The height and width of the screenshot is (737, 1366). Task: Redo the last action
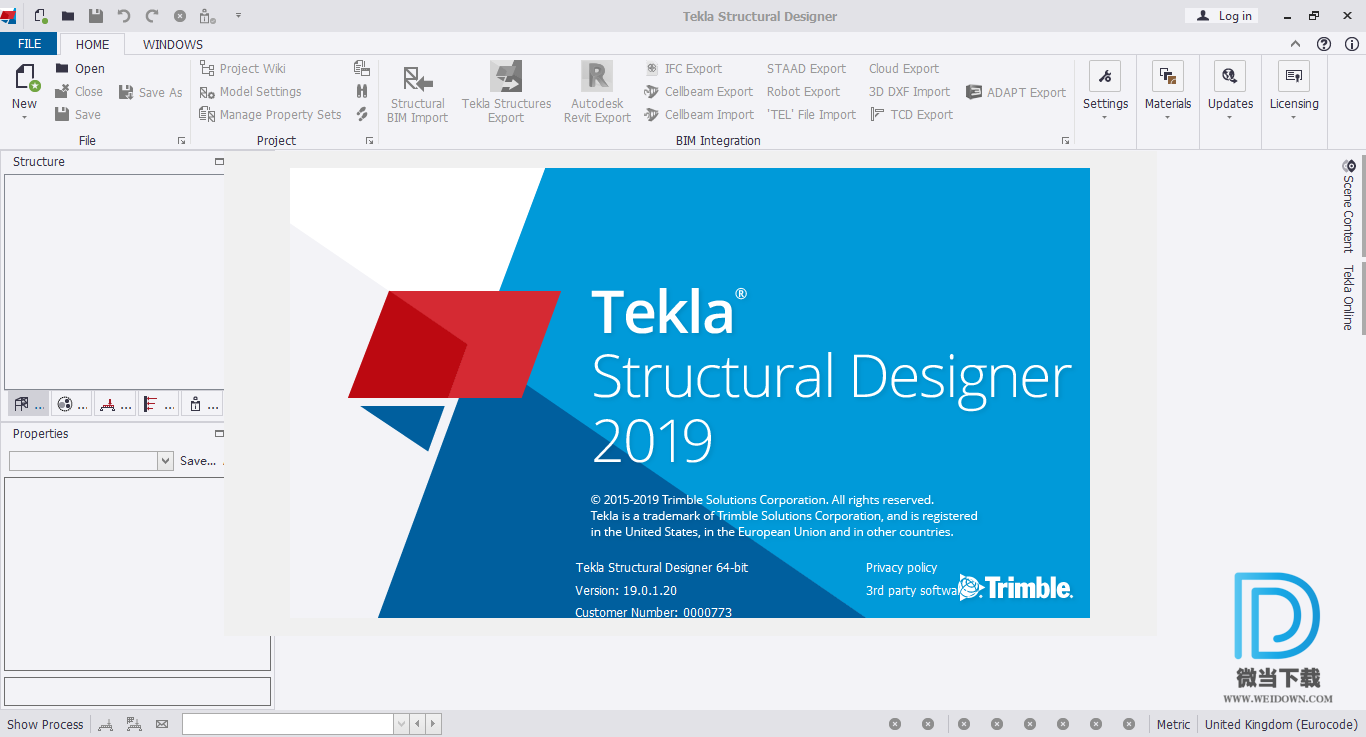152,16
